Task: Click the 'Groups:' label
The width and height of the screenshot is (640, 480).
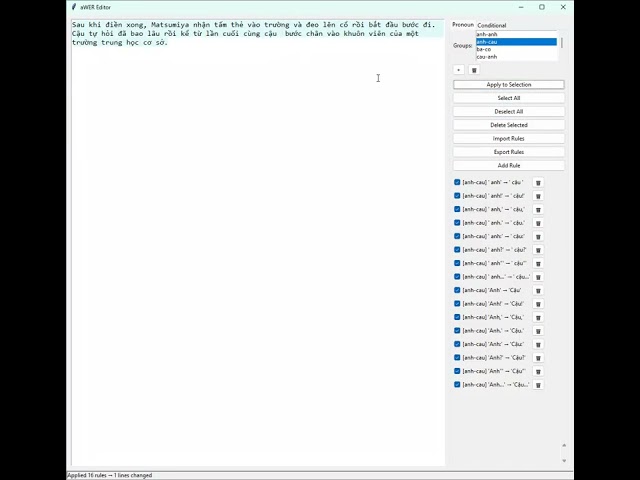Action: point(462,46)
